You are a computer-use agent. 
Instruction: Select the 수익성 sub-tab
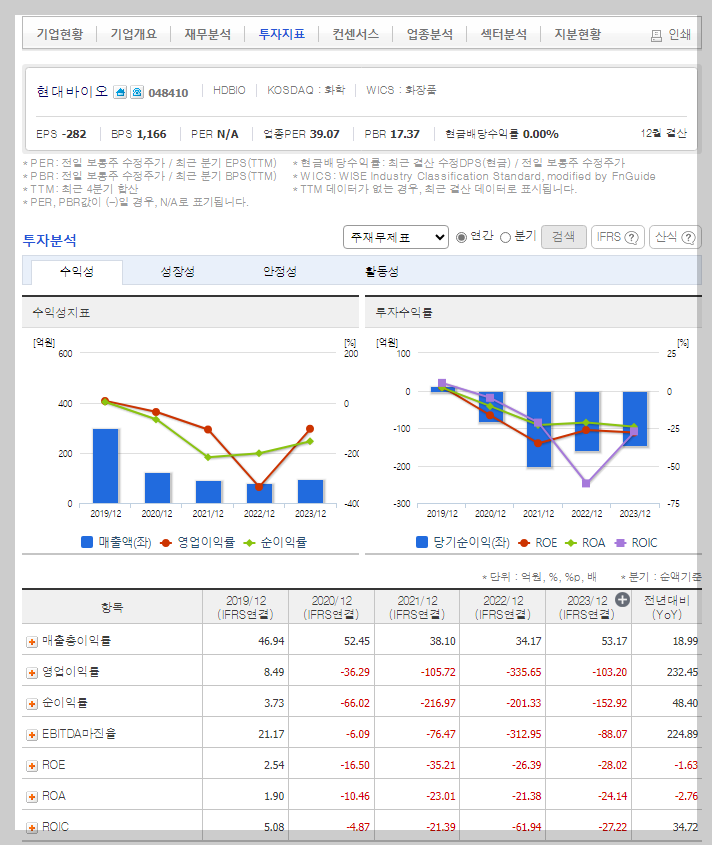pyautogui.click(x=77, y=272)
